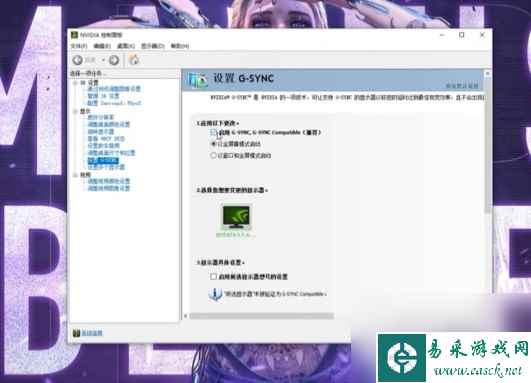The width and height of the screenshot is (531, 383).
Task: Open the 显示器(D) menu
Action: click(153, 46)
